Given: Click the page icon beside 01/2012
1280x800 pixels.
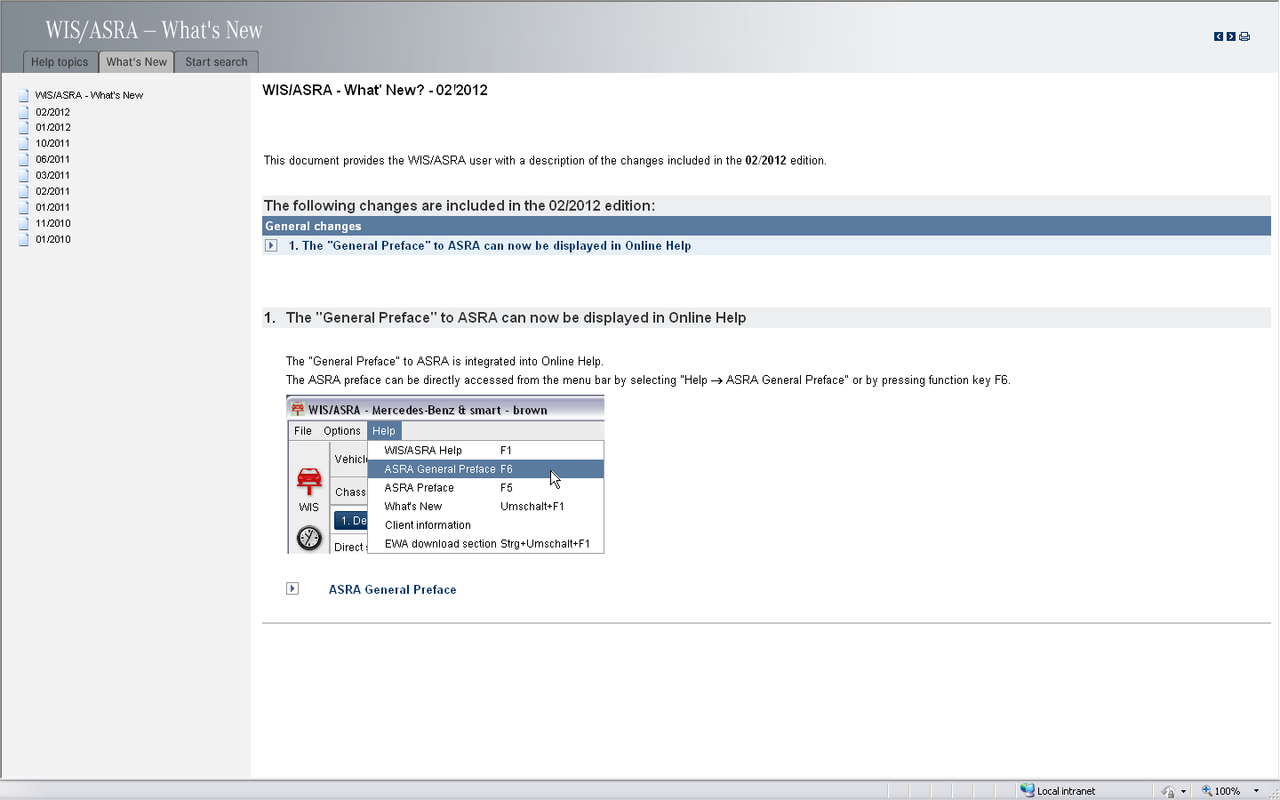Looking at the screenshot, I should tap(24, 127).
